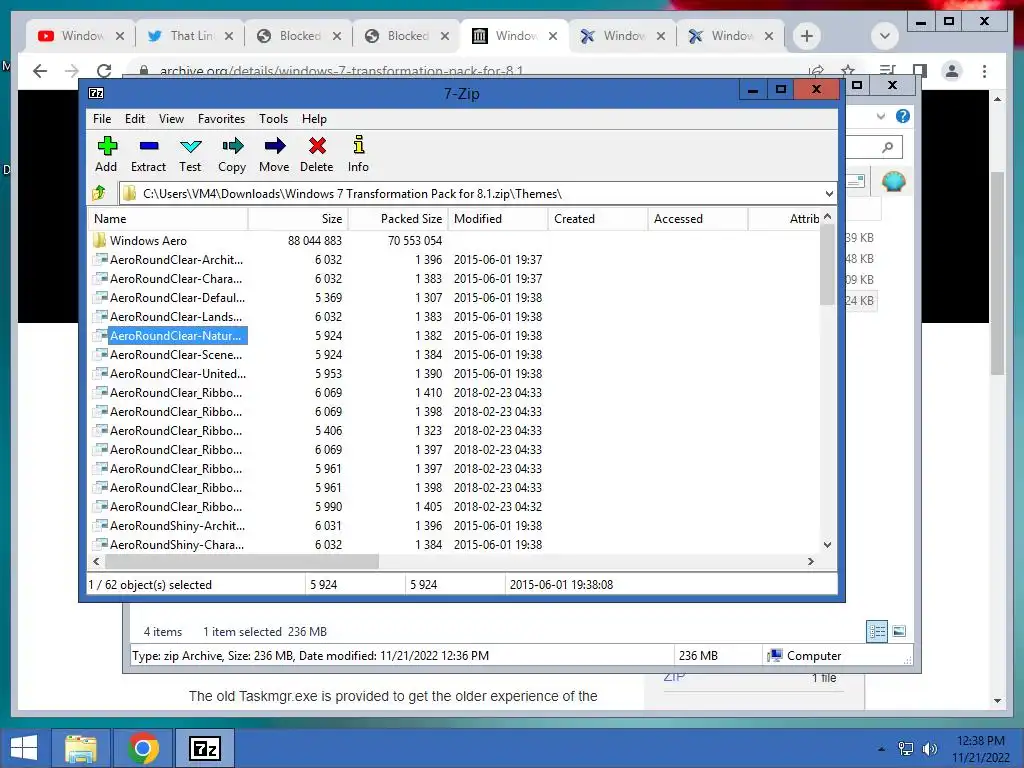Open the View menu in 7-Zip

pyautogui.click(x=171, y=119)
